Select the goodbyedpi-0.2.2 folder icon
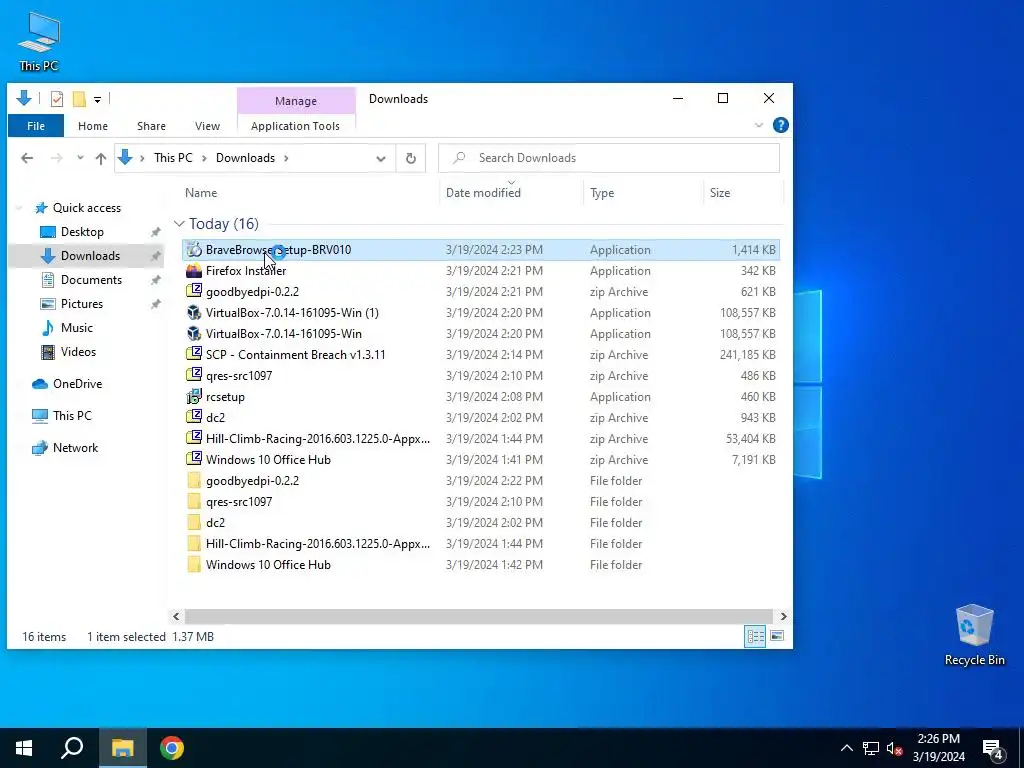The height and width of the screenshot is (768, 1024). point(194,481)
